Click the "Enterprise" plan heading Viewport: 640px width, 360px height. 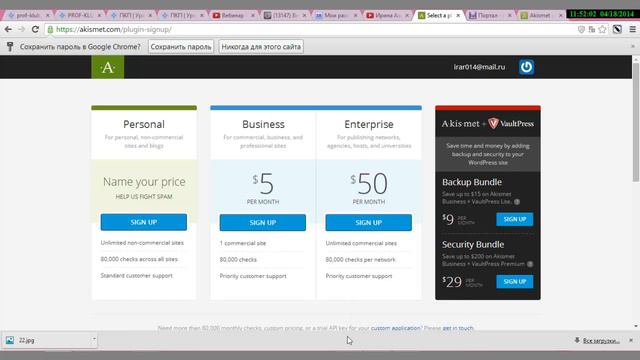pos(369,124)
